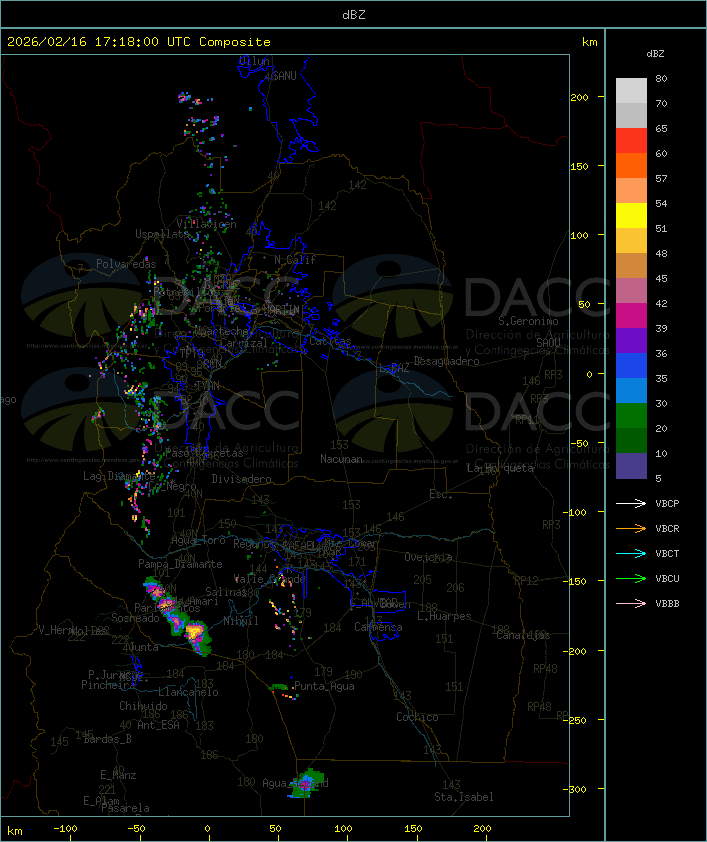This screenshot has width=707, height=842.
Task: Click the 'Carmensa' map label
Action: [378, 627]
